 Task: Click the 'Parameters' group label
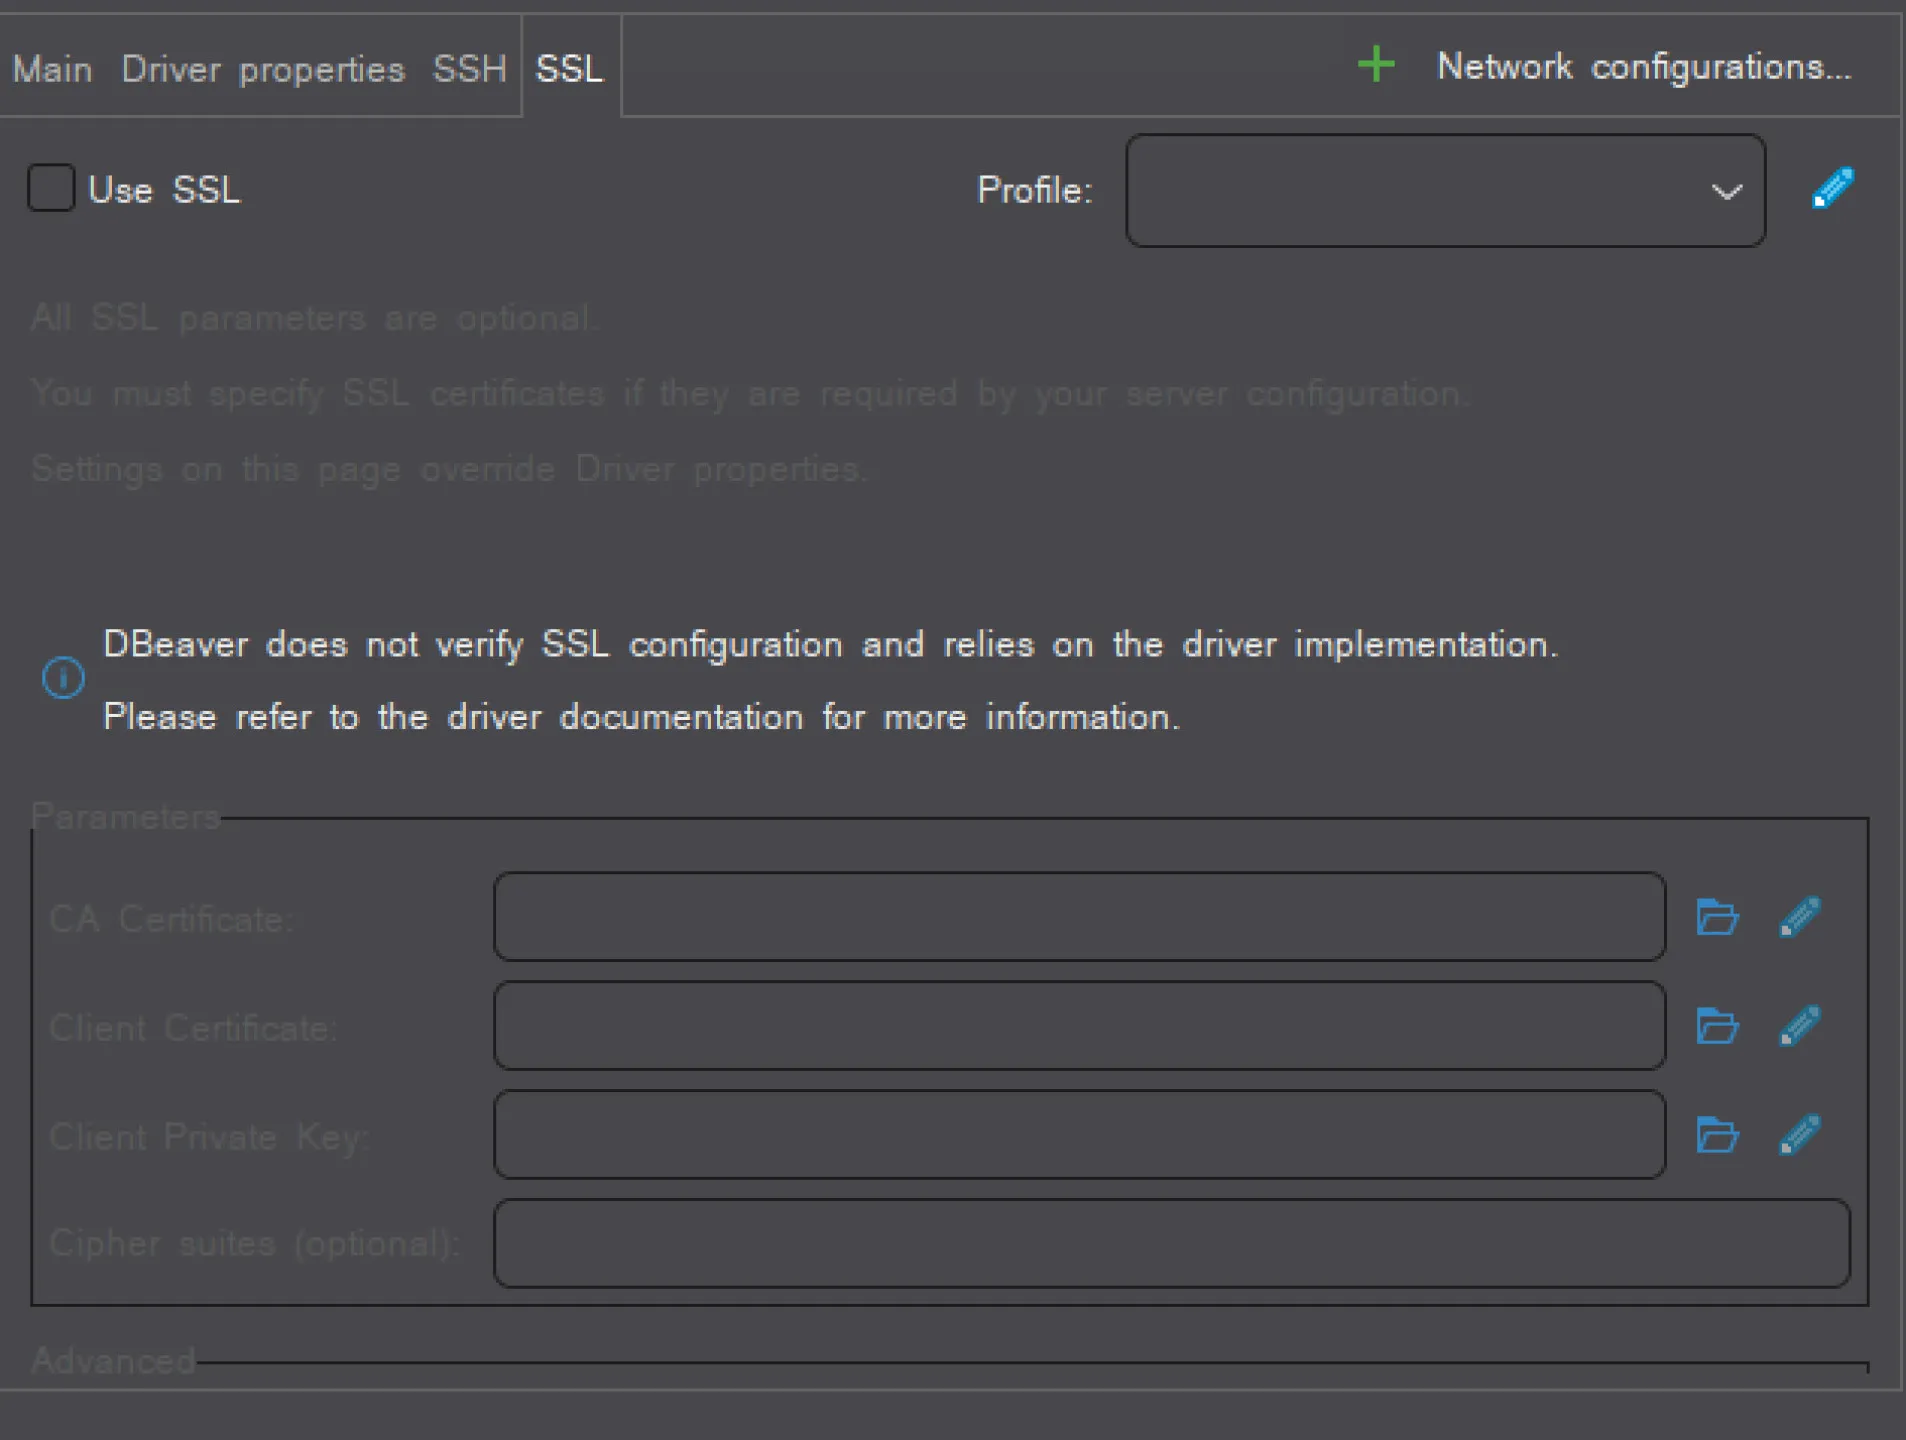(x=126, y=817)
